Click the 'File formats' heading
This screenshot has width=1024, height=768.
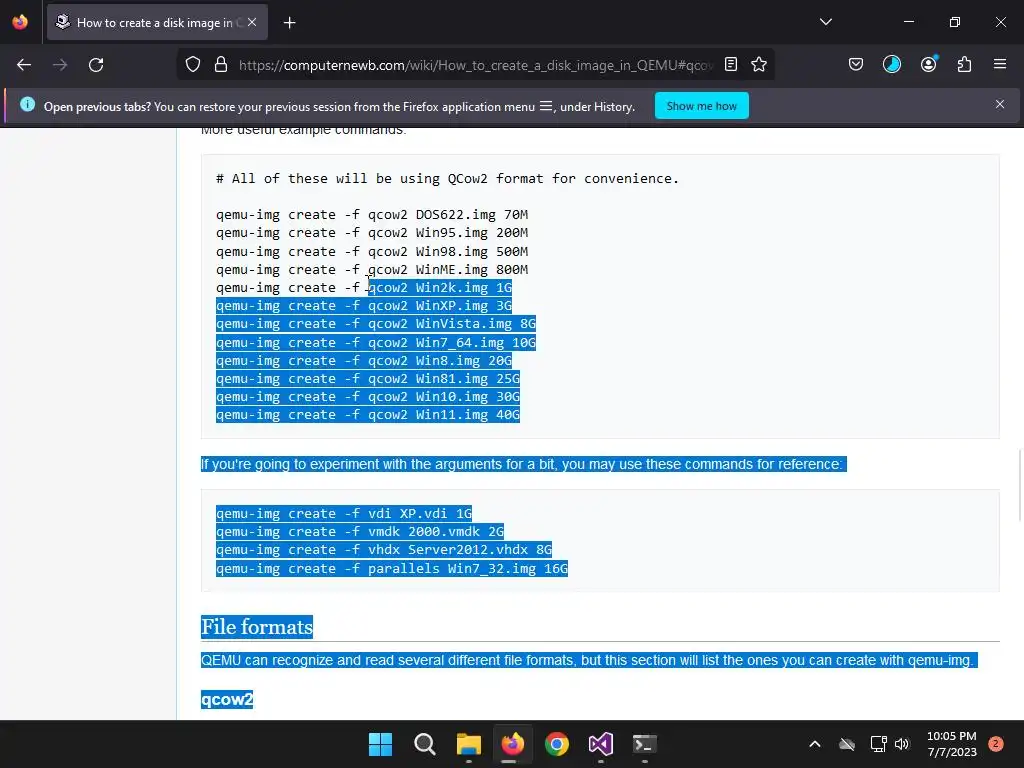257,627
